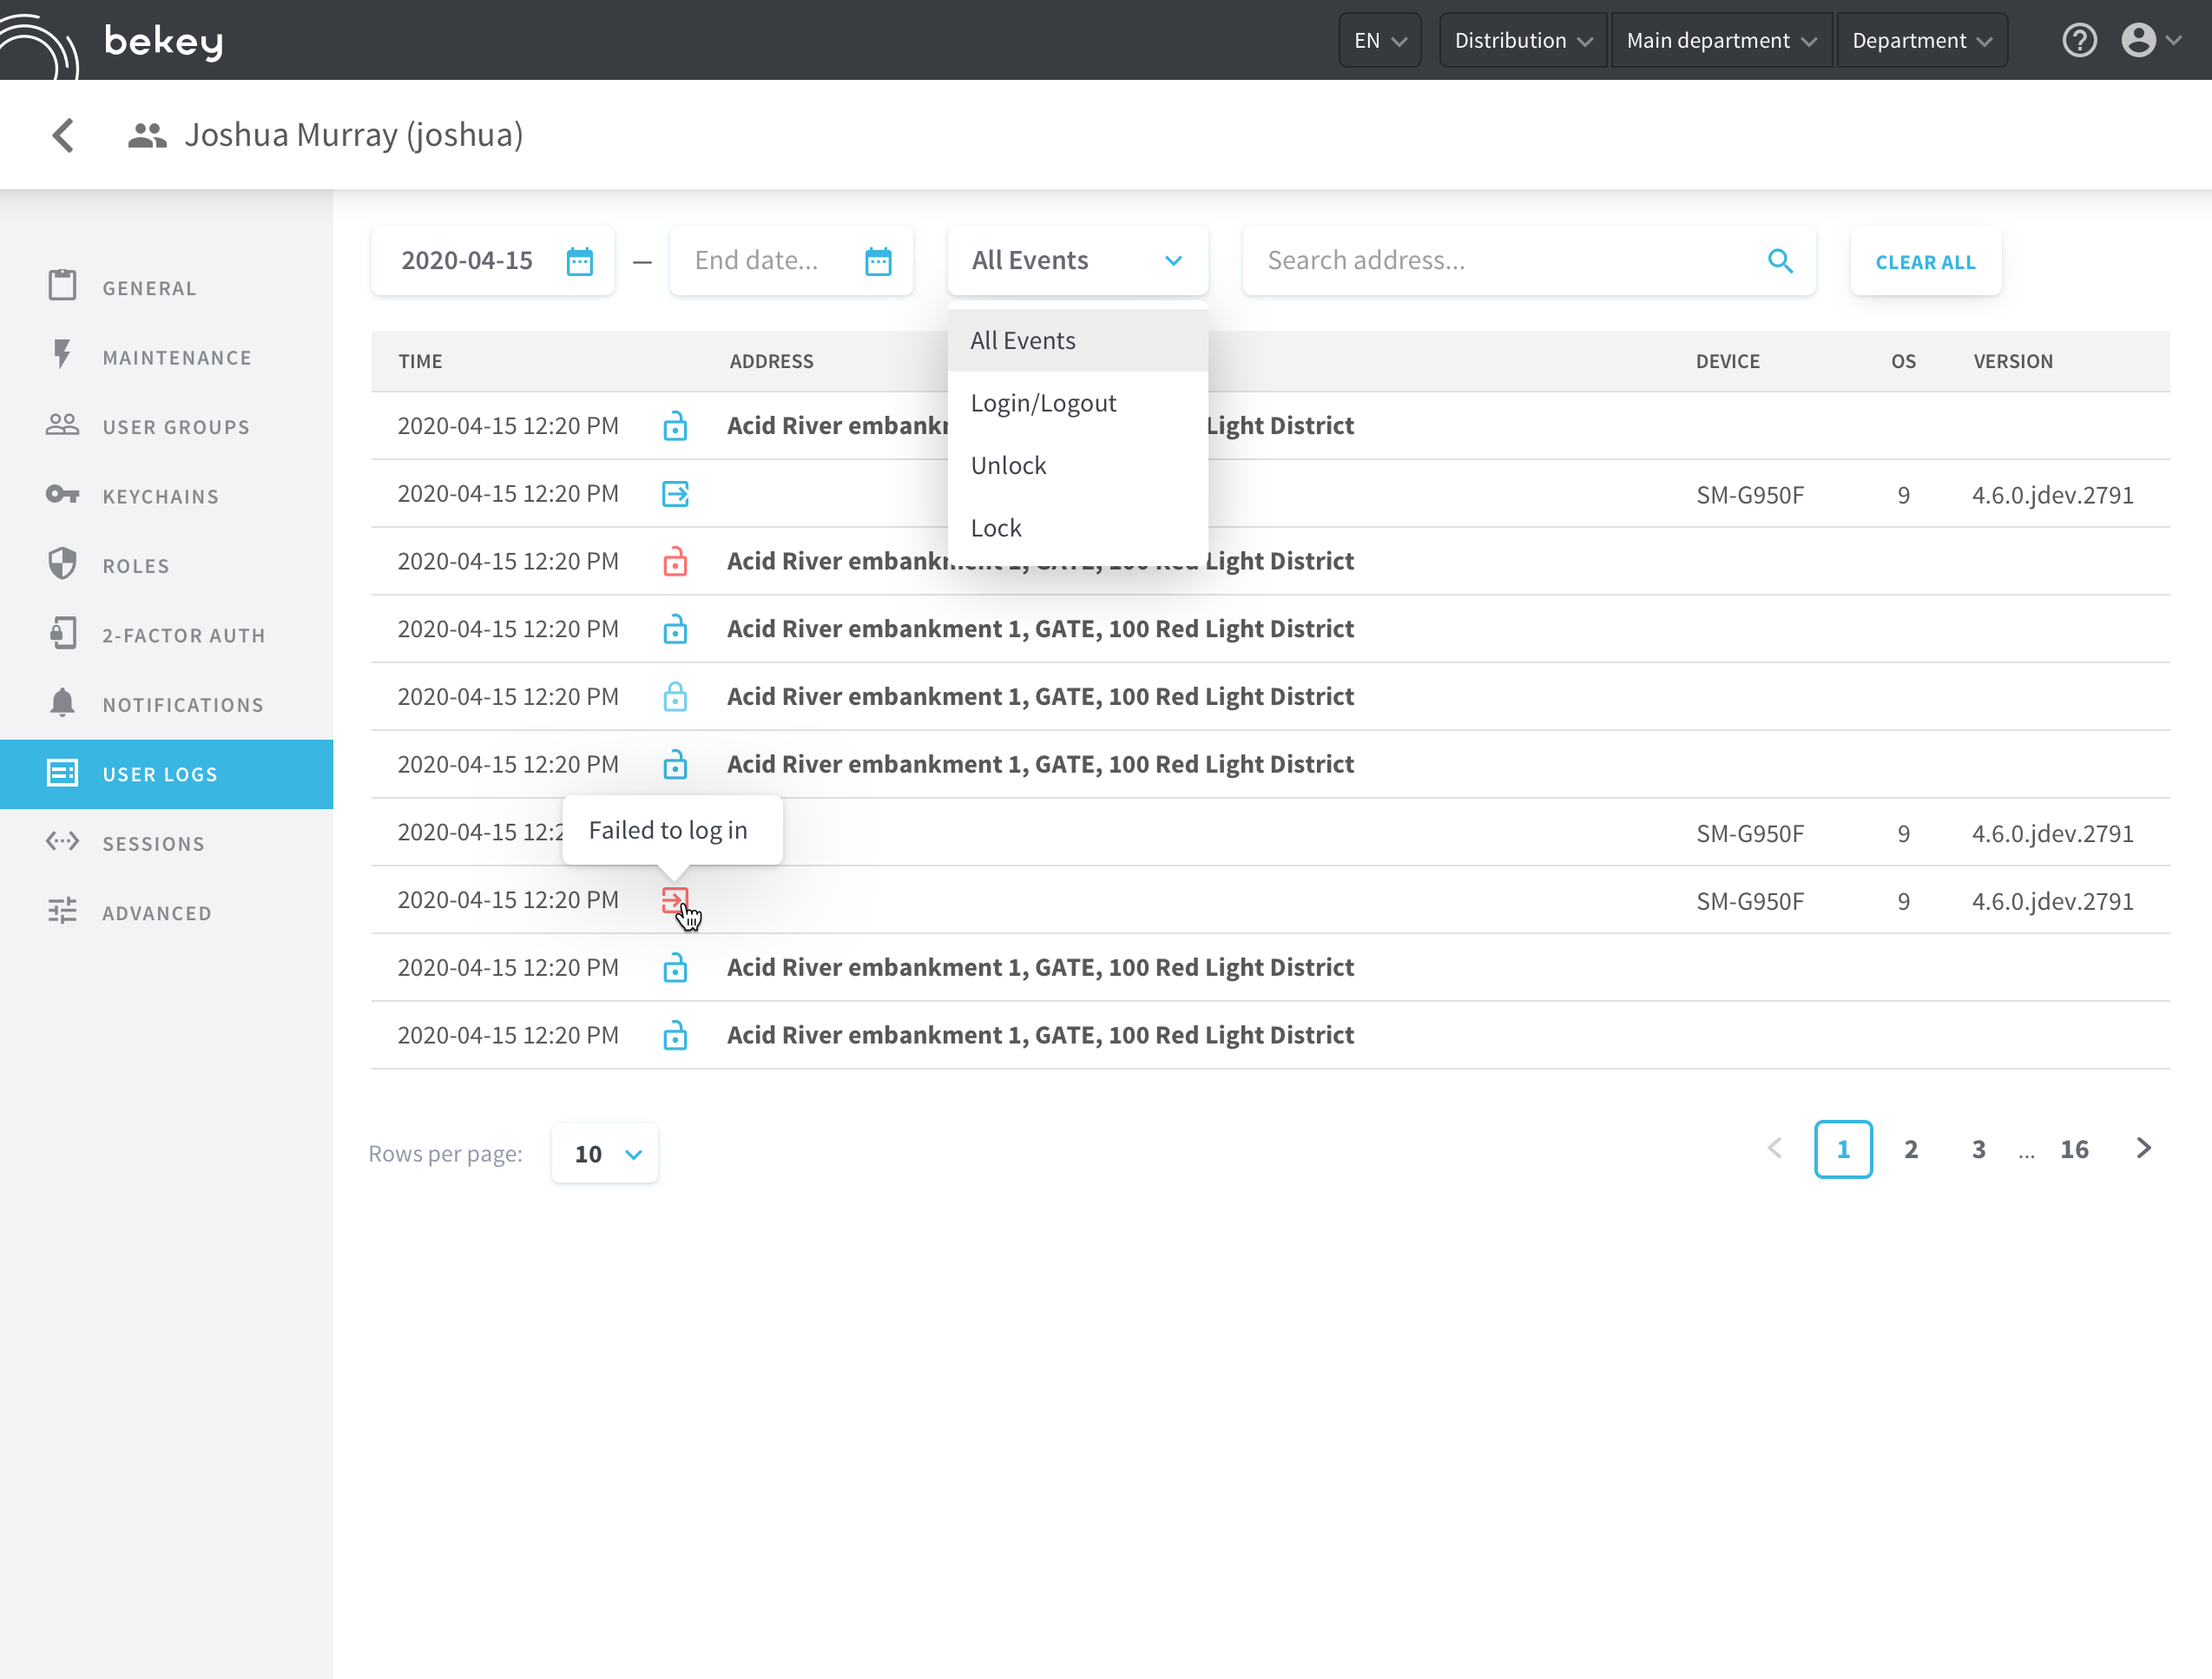Click the search magnifier icon
The width and height of the screenshot is (2212, 1679).
click(1780, 261)
